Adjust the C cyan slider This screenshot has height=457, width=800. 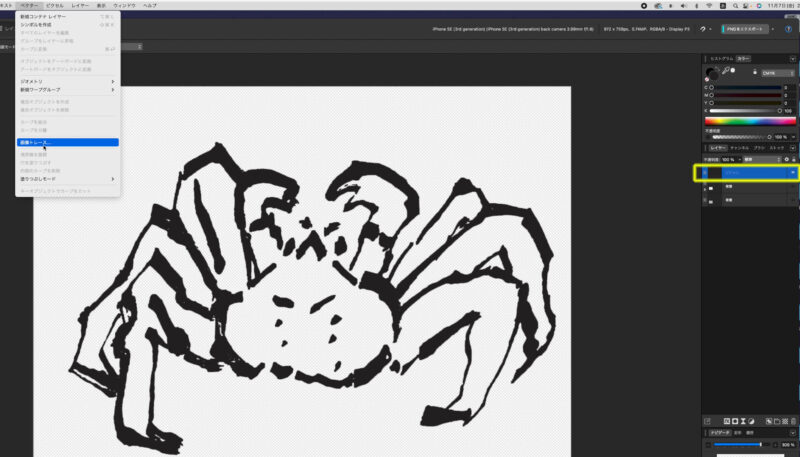747,88
